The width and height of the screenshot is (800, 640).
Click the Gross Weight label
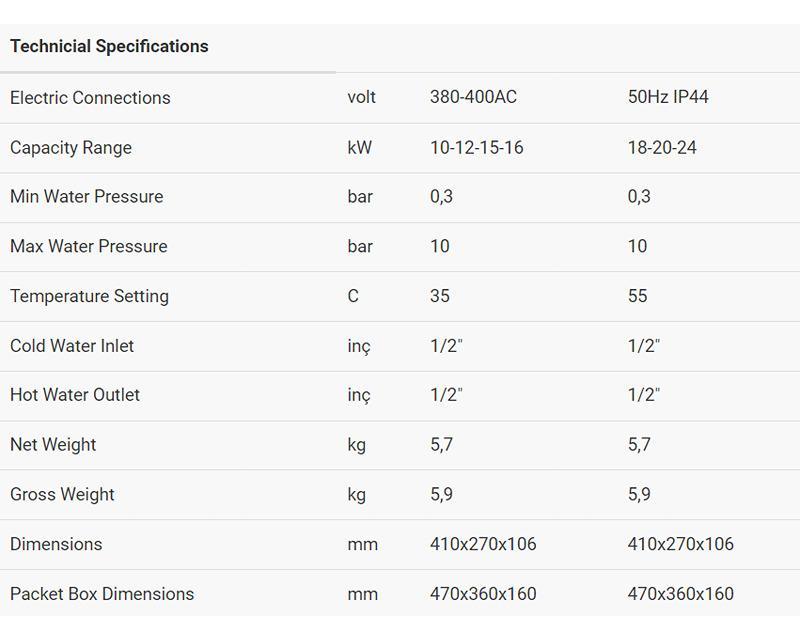pyautogui.click(x=62, y=495)
